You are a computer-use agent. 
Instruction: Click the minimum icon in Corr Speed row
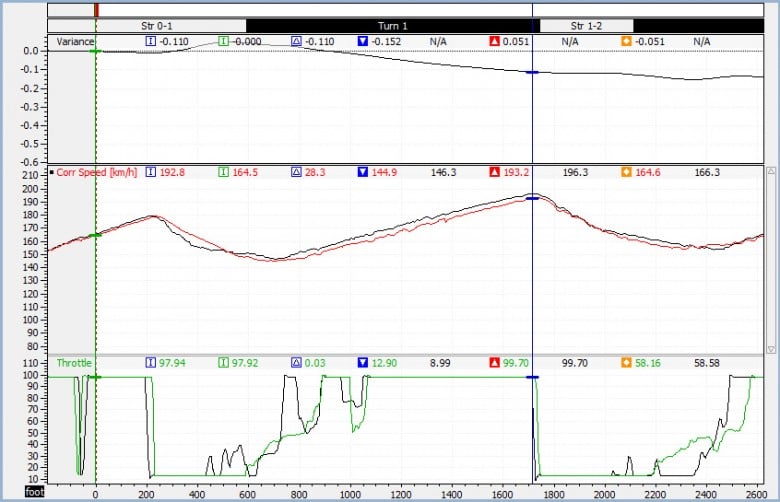(363, 172)
